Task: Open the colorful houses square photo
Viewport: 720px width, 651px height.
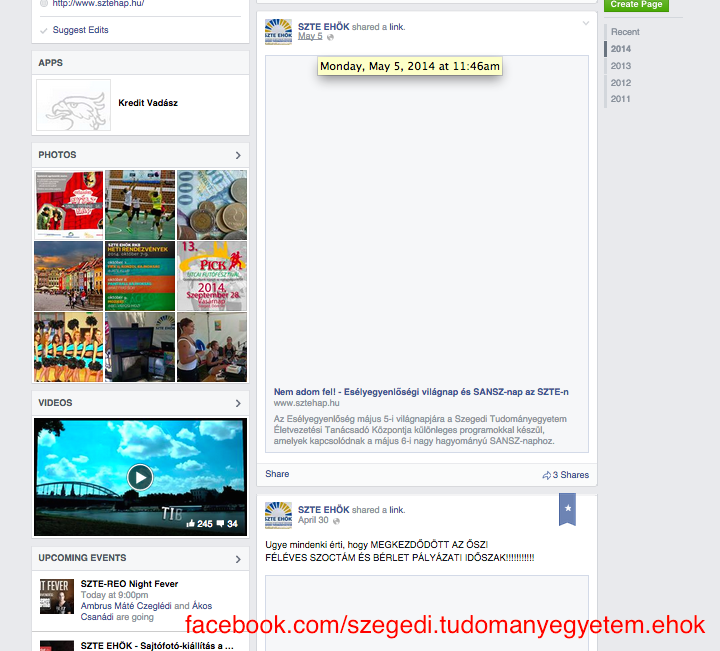Action: pyautogui.click(x=69, y=276)
